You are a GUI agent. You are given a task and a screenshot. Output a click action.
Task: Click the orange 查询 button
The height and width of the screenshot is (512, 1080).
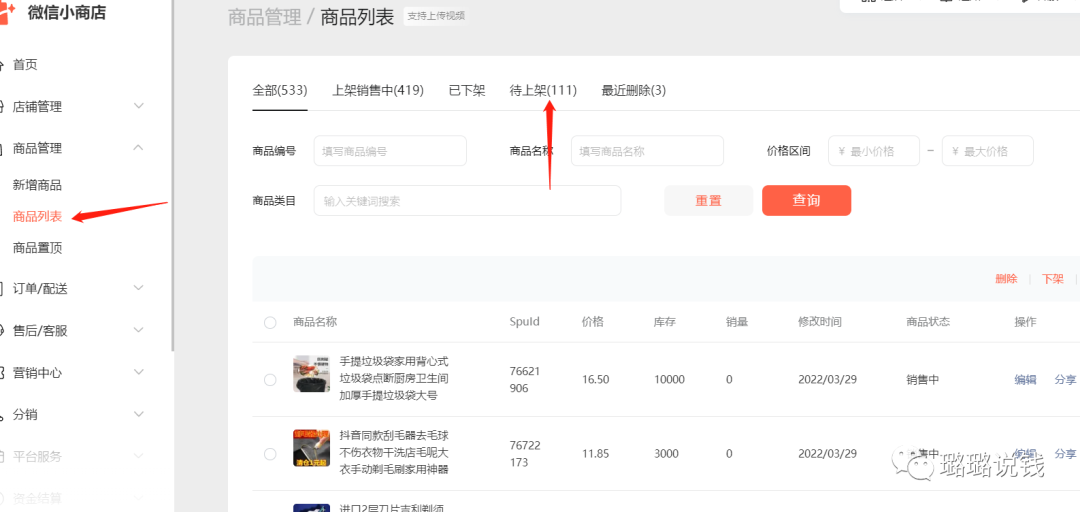click(x=807, y=201)
